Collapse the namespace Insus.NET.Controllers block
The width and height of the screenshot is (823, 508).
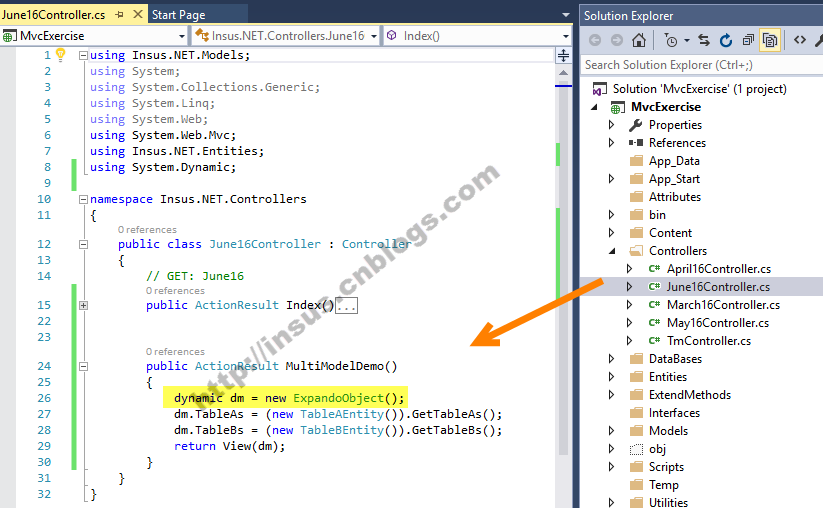tap(83, 199)
